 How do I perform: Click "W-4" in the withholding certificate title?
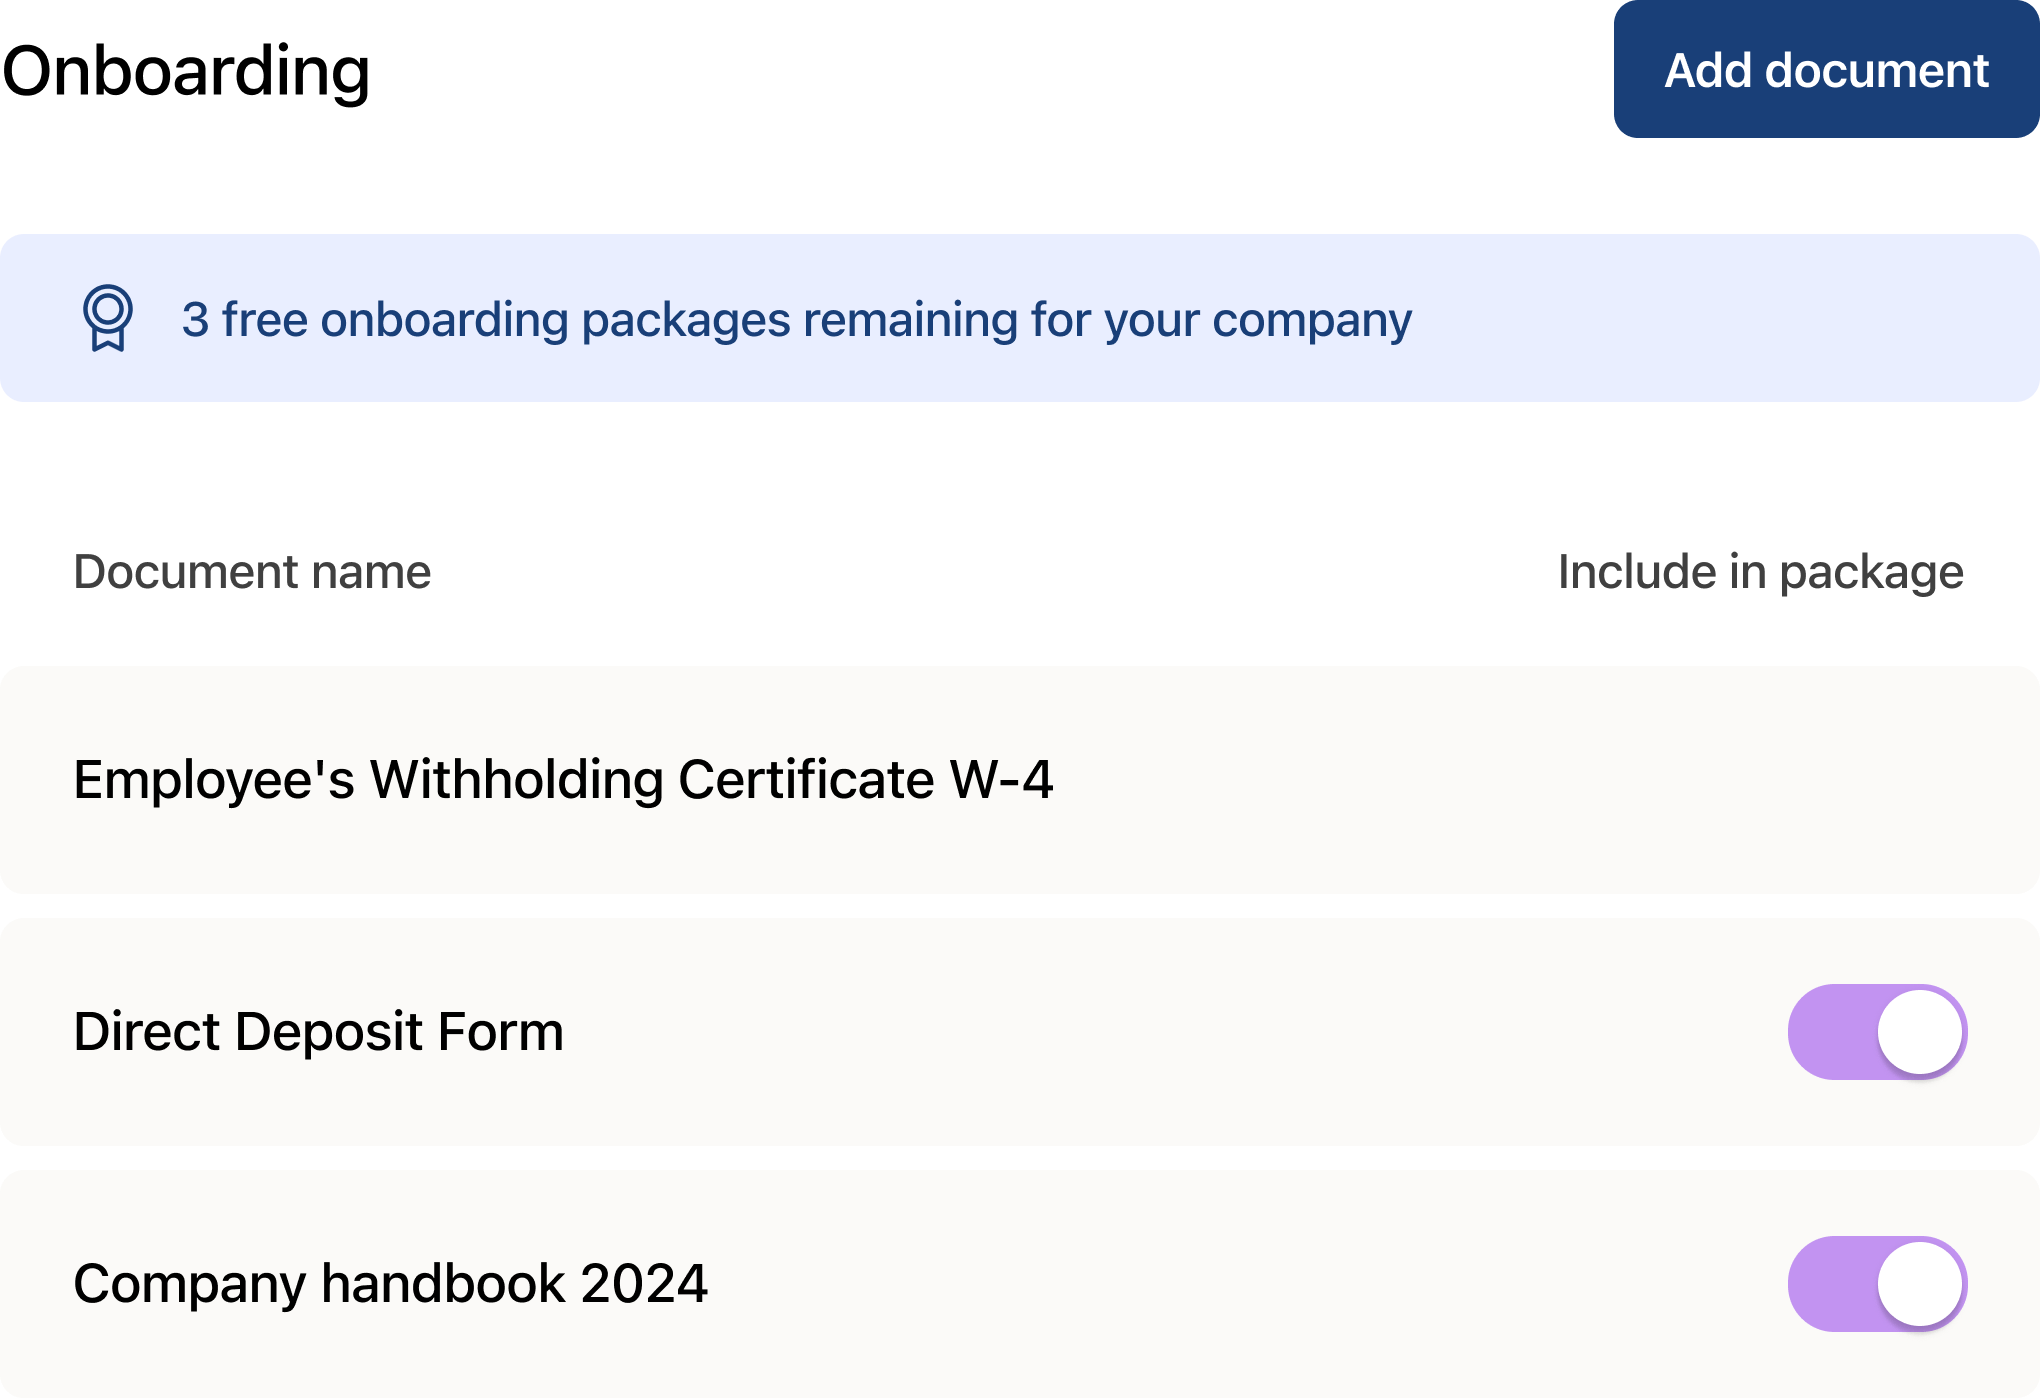[x=1001, y=780]
